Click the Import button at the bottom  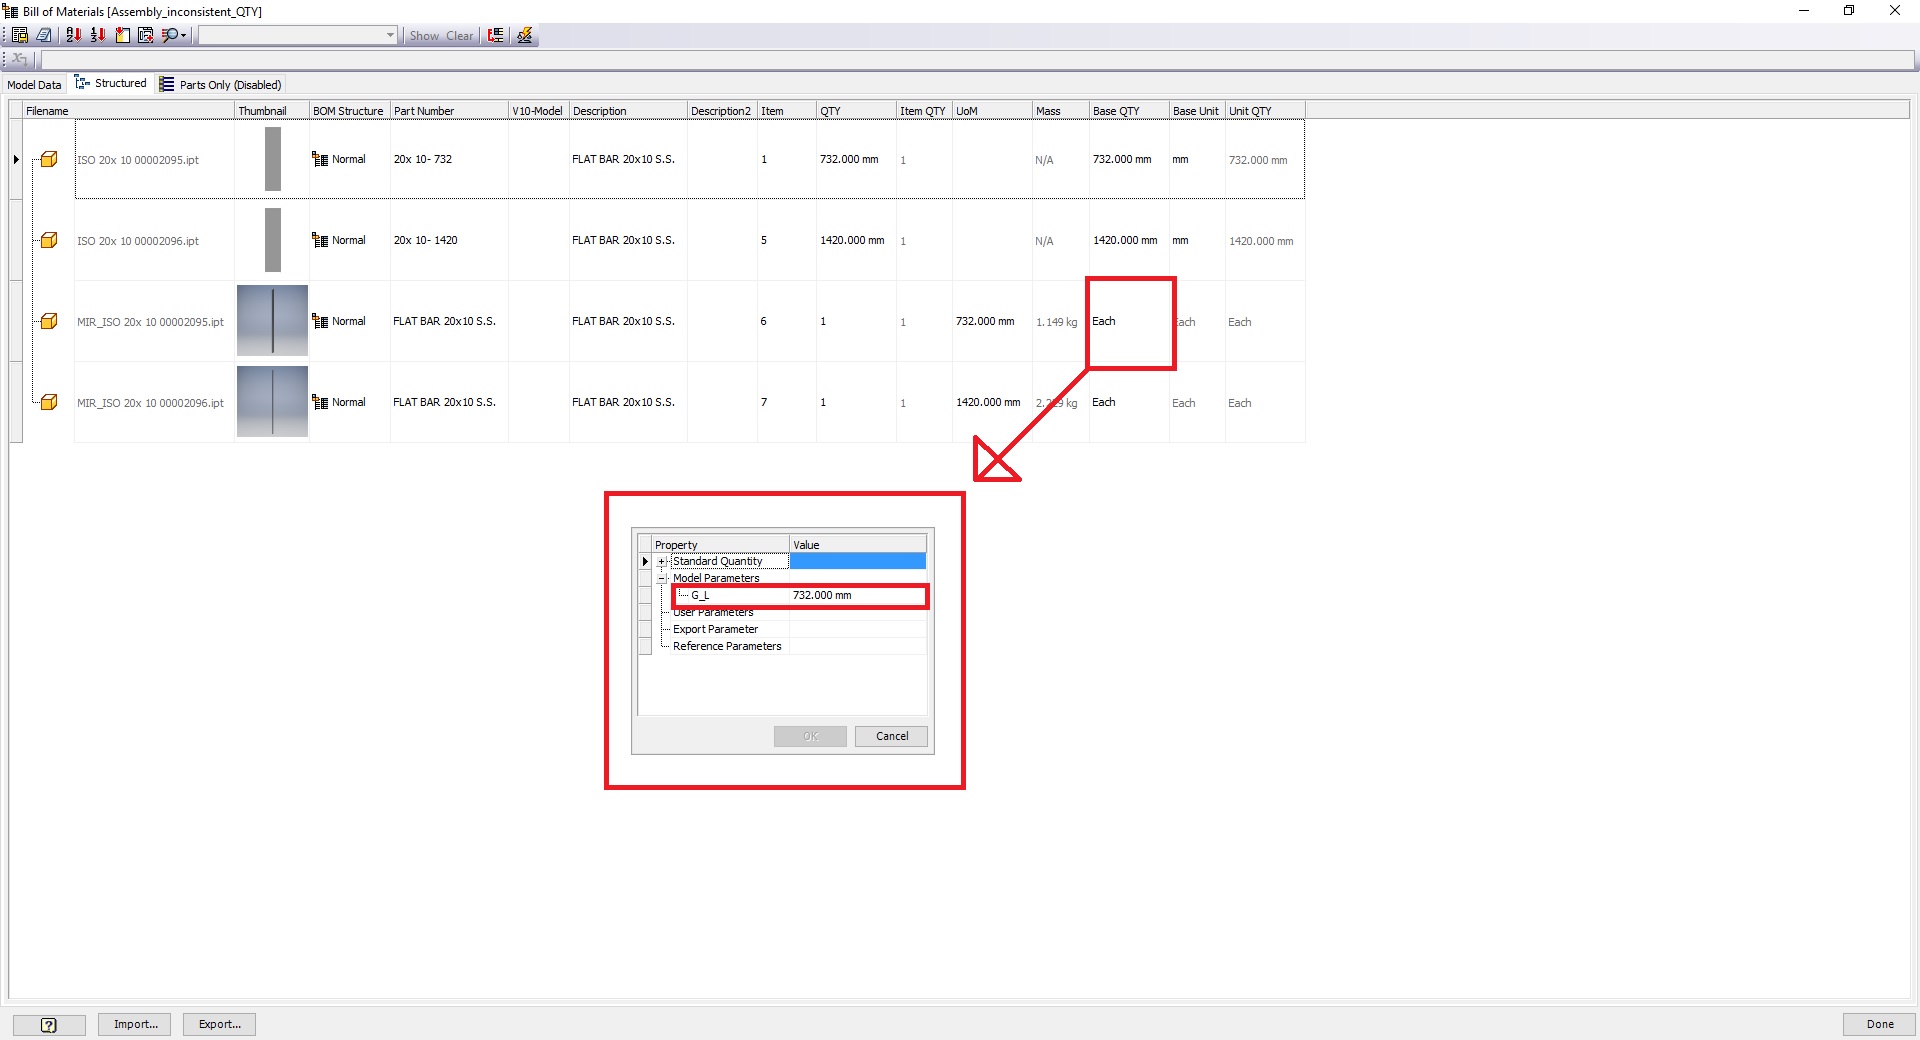click(x=134, y=1024)
